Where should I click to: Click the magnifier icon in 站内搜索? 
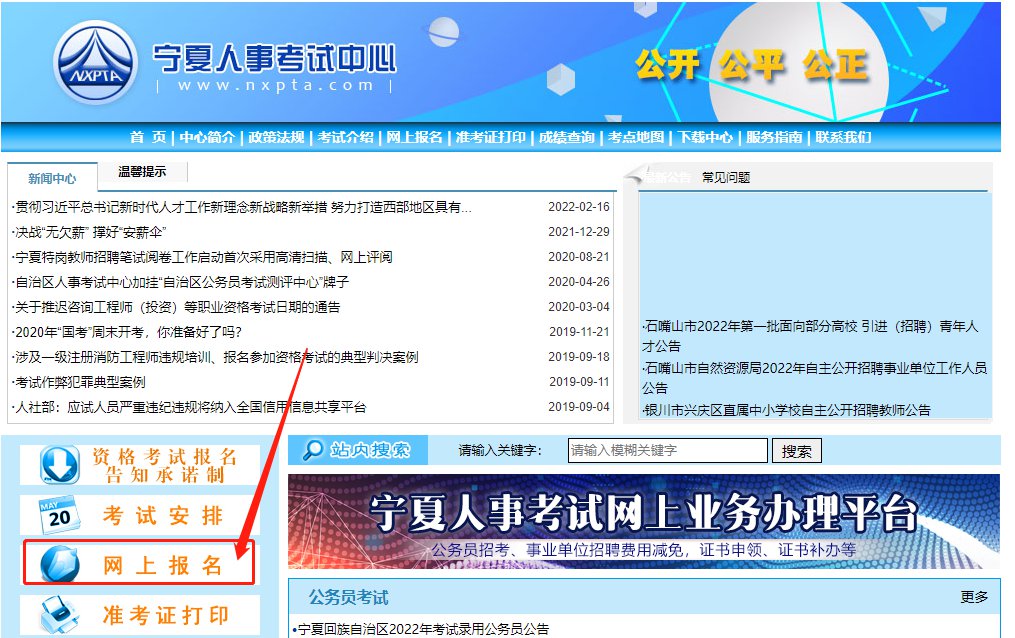313,450
